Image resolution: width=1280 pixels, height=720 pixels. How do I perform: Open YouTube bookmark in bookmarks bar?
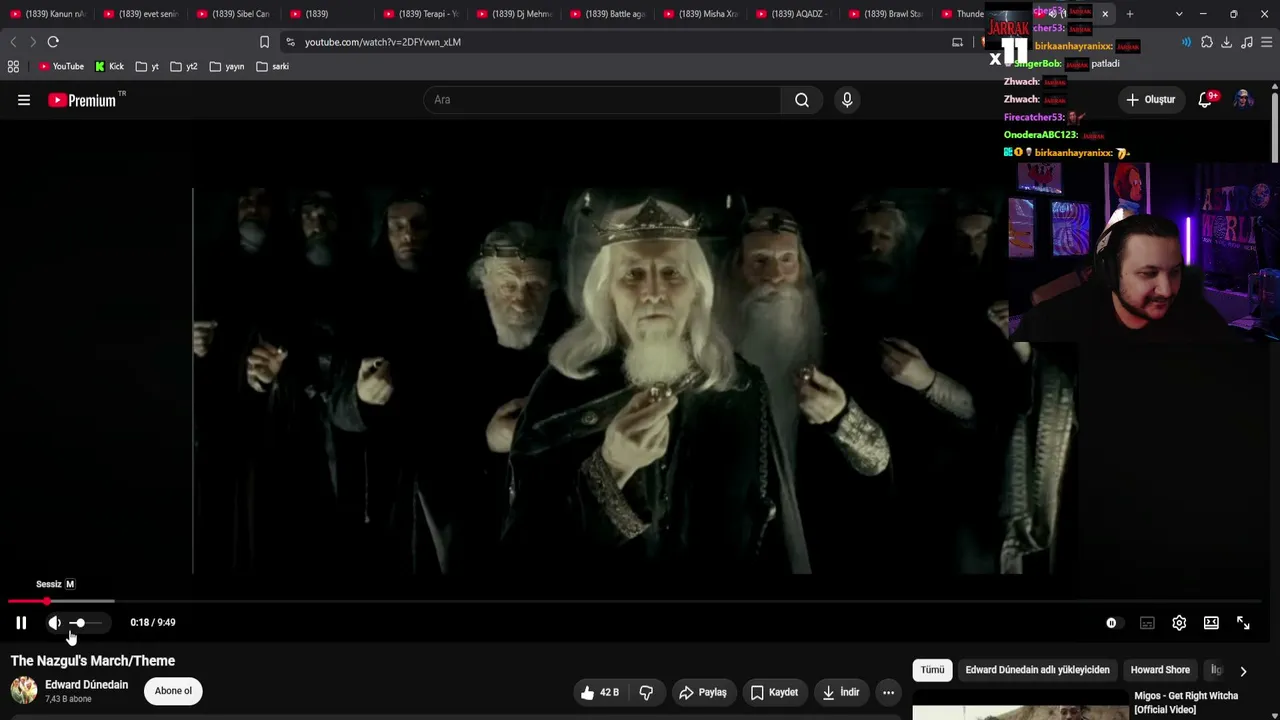[61, 67]
